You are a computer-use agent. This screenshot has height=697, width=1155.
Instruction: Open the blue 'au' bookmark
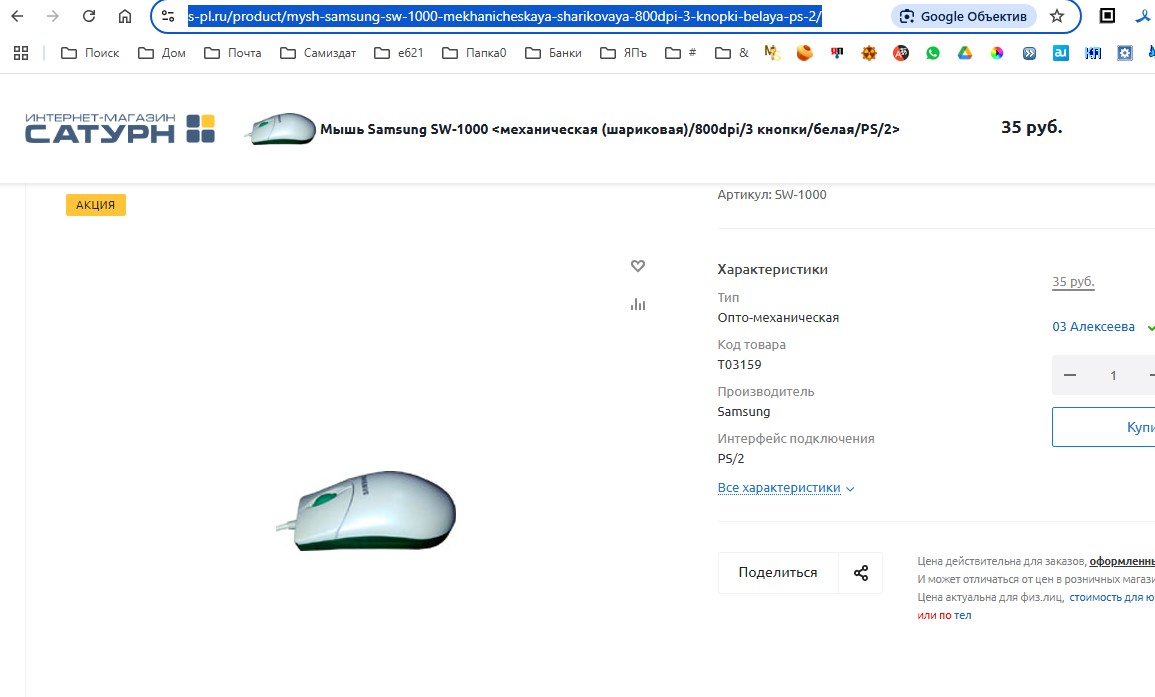[1061, 52]
